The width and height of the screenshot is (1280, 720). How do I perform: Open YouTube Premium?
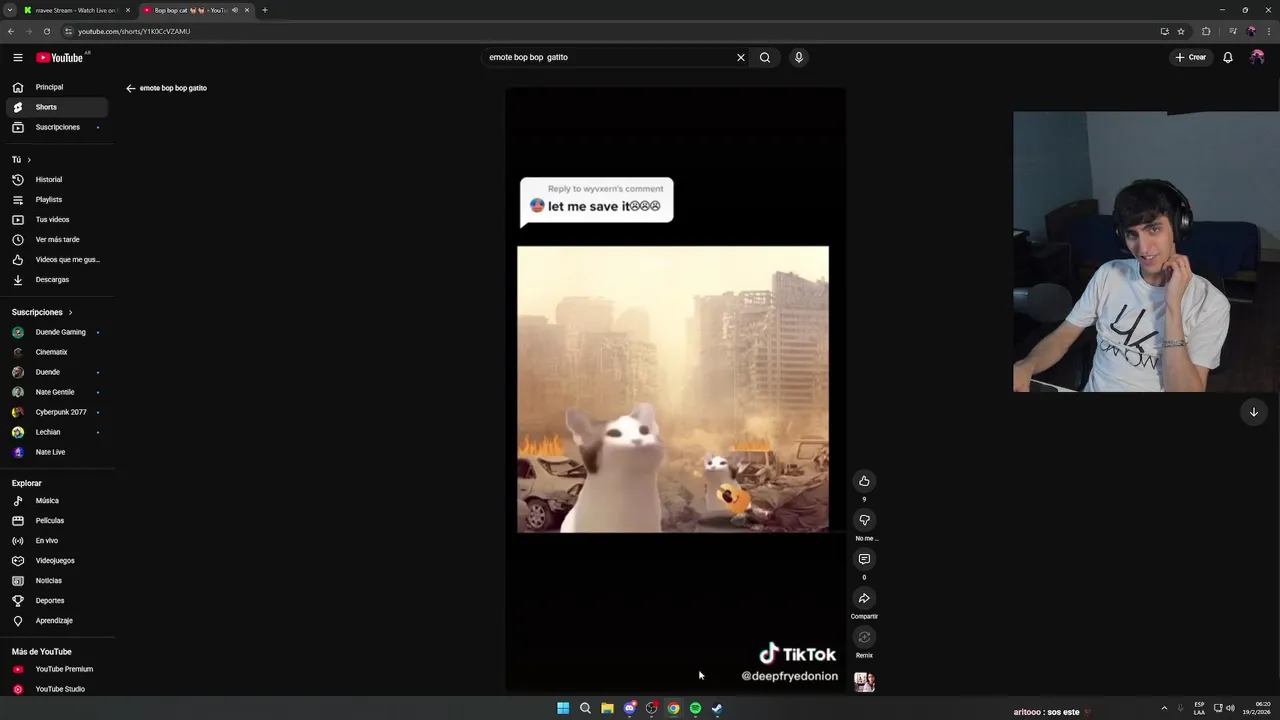click(57, 669)
